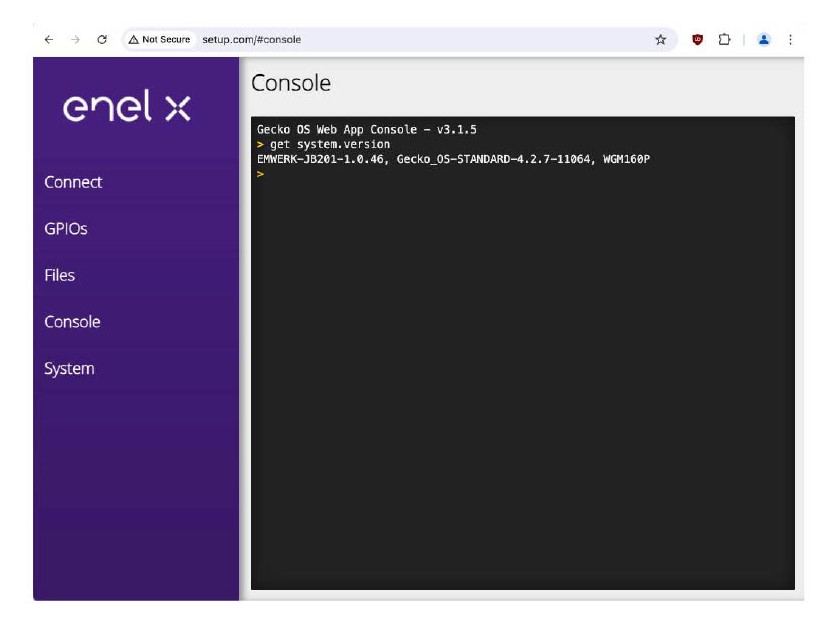Click the version output line starting EMWERK-JB201
Image resolution: width=834 pixels, height=631 pixels.
[453, 159]
